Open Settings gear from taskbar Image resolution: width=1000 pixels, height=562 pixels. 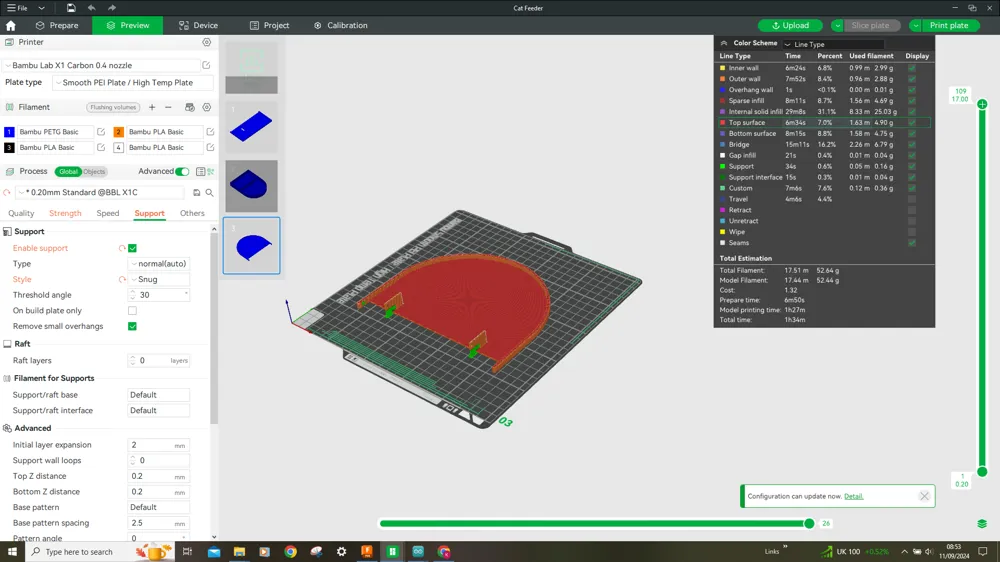click(x=341, y=552)
